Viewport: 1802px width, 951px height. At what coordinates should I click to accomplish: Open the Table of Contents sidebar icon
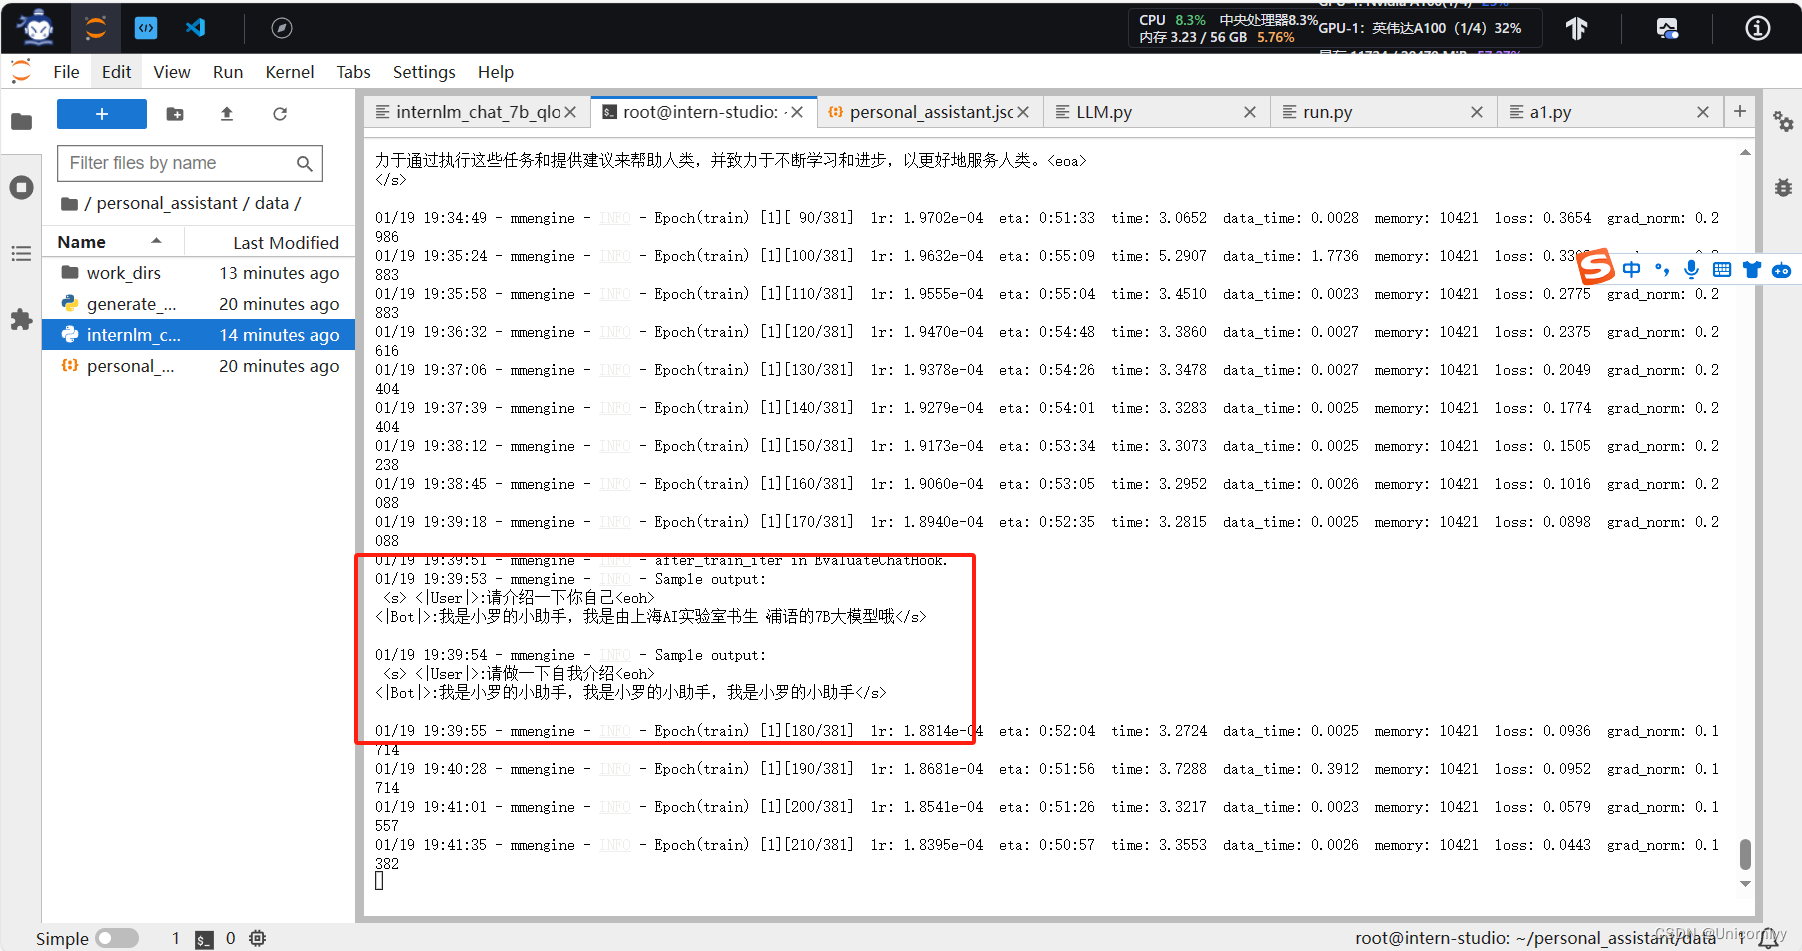21,253
